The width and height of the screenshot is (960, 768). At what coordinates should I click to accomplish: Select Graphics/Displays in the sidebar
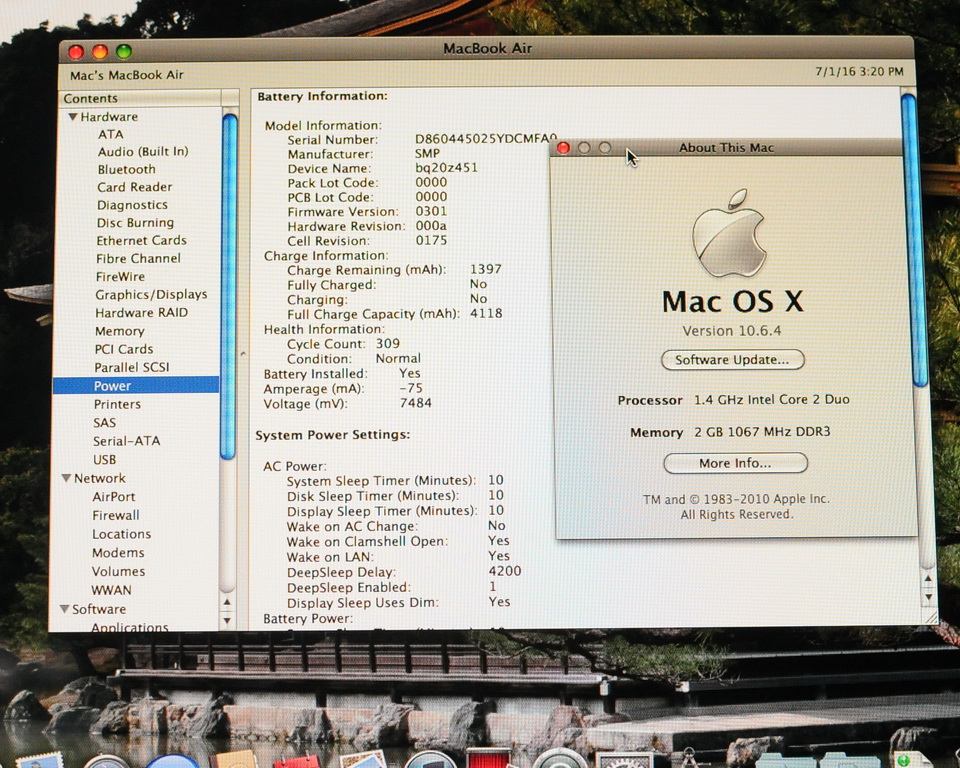click(151, 295)
